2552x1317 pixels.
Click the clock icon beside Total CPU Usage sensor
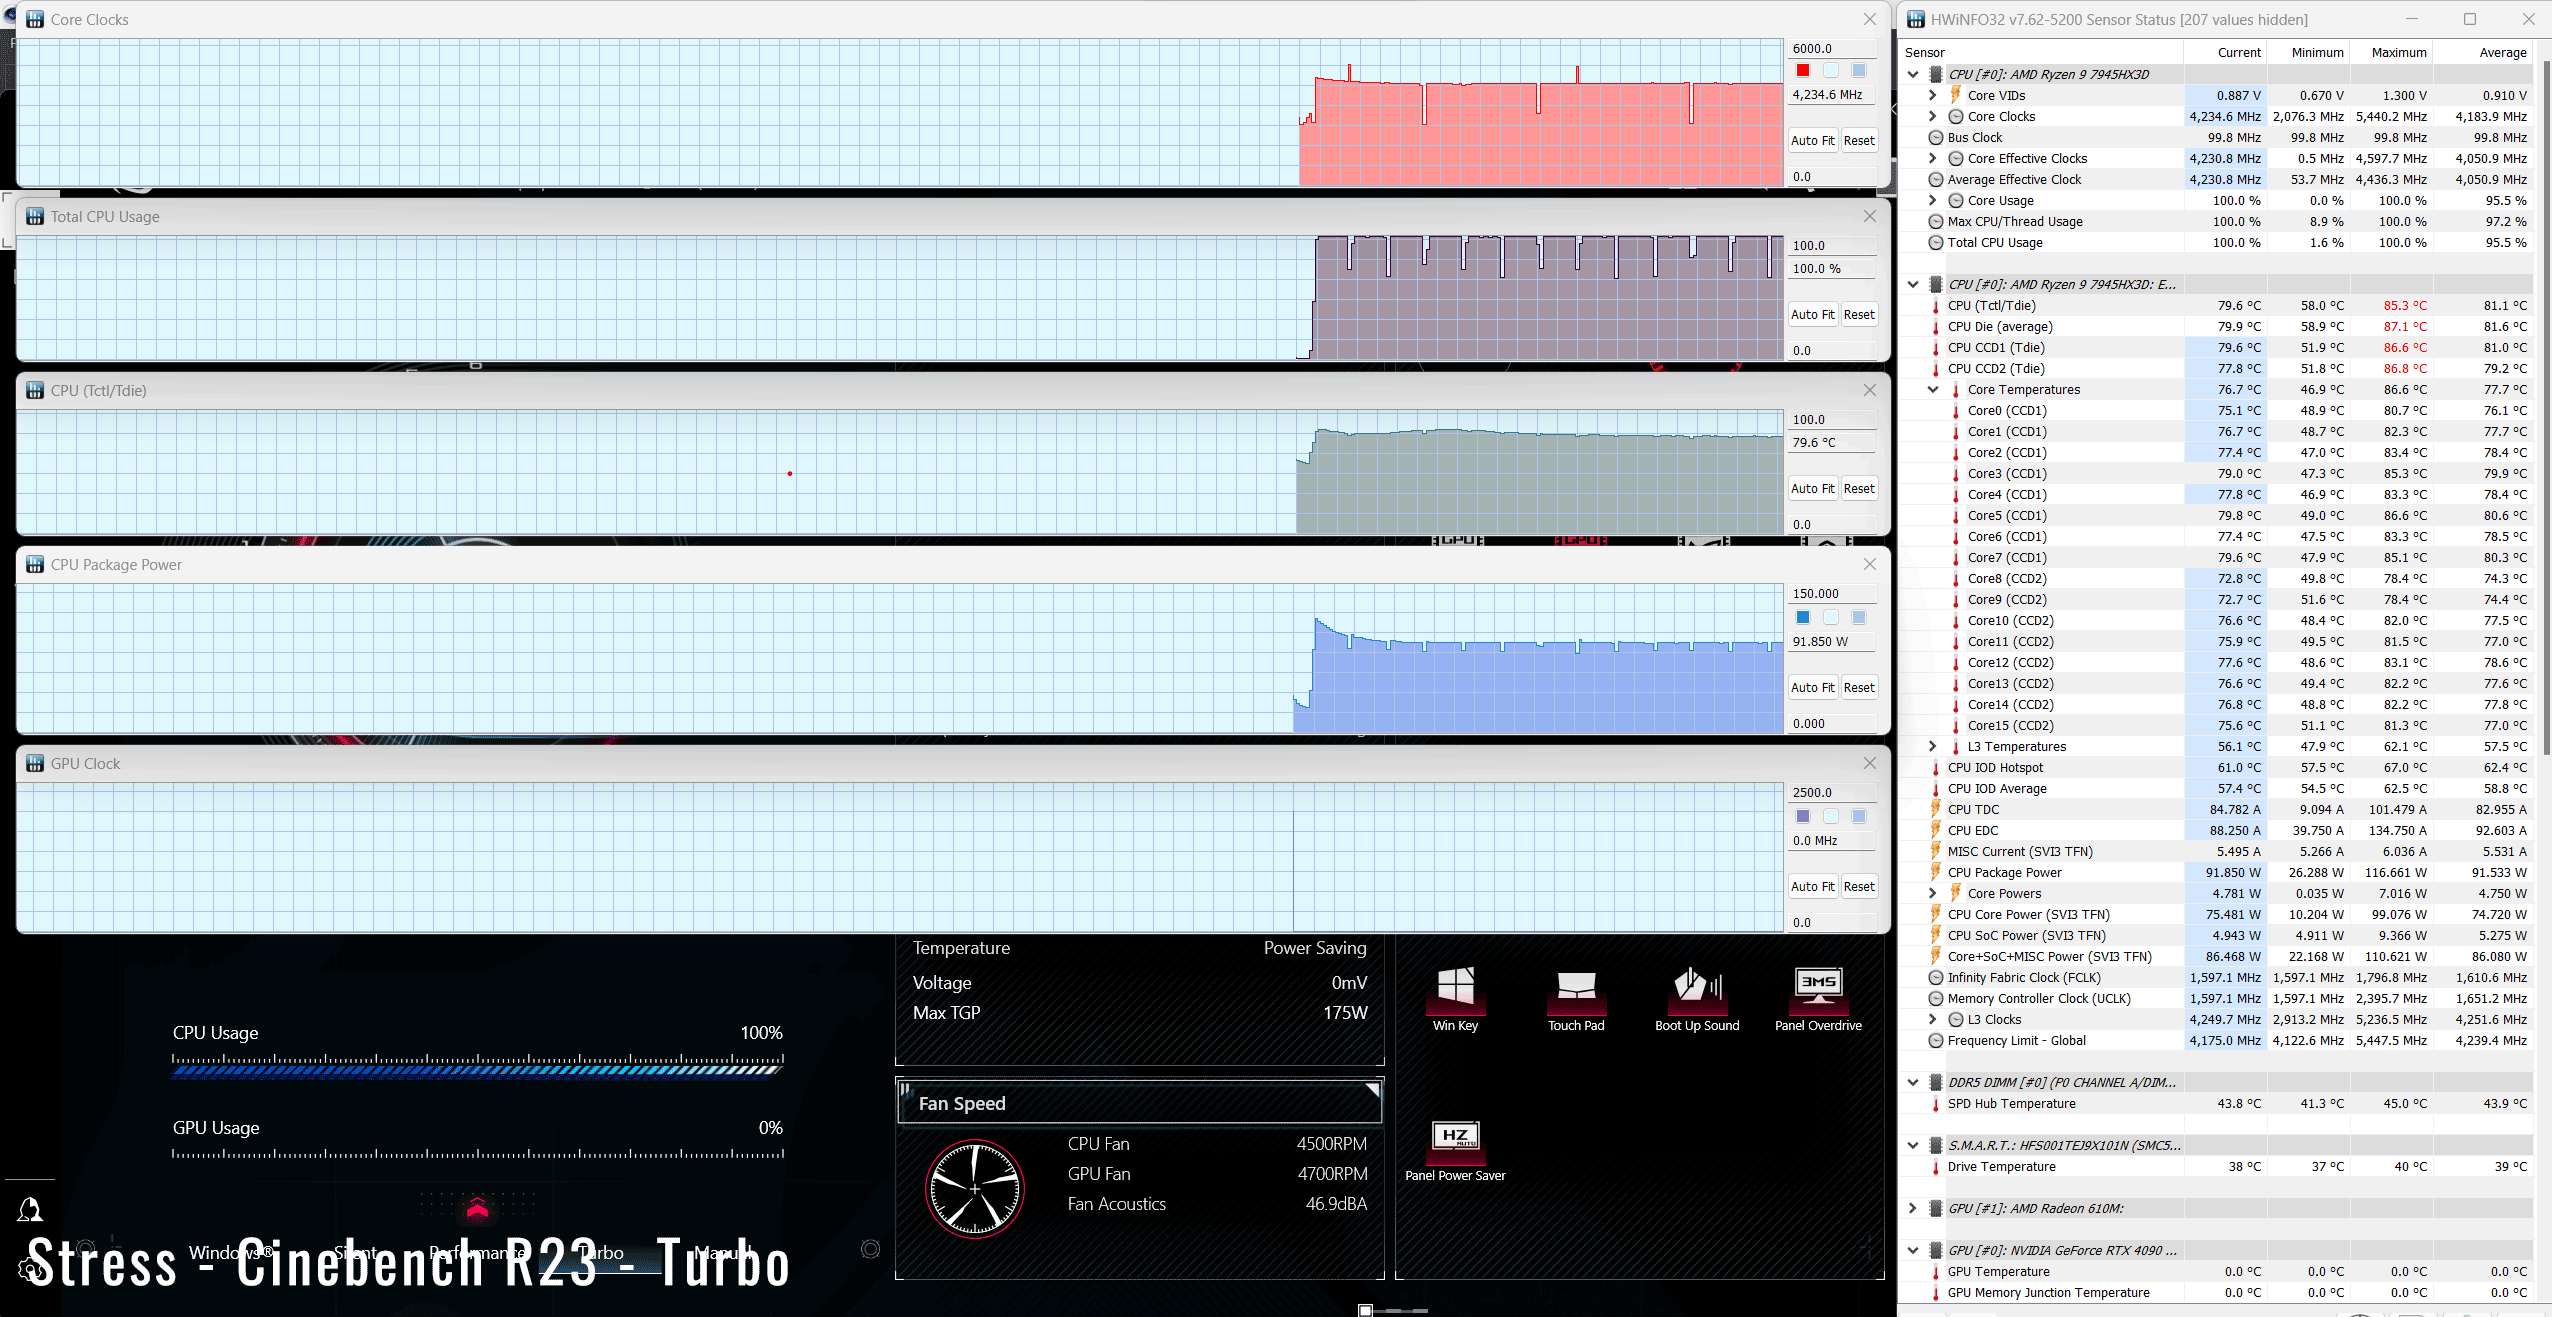pyautogui.click(x=1936, y=242)
